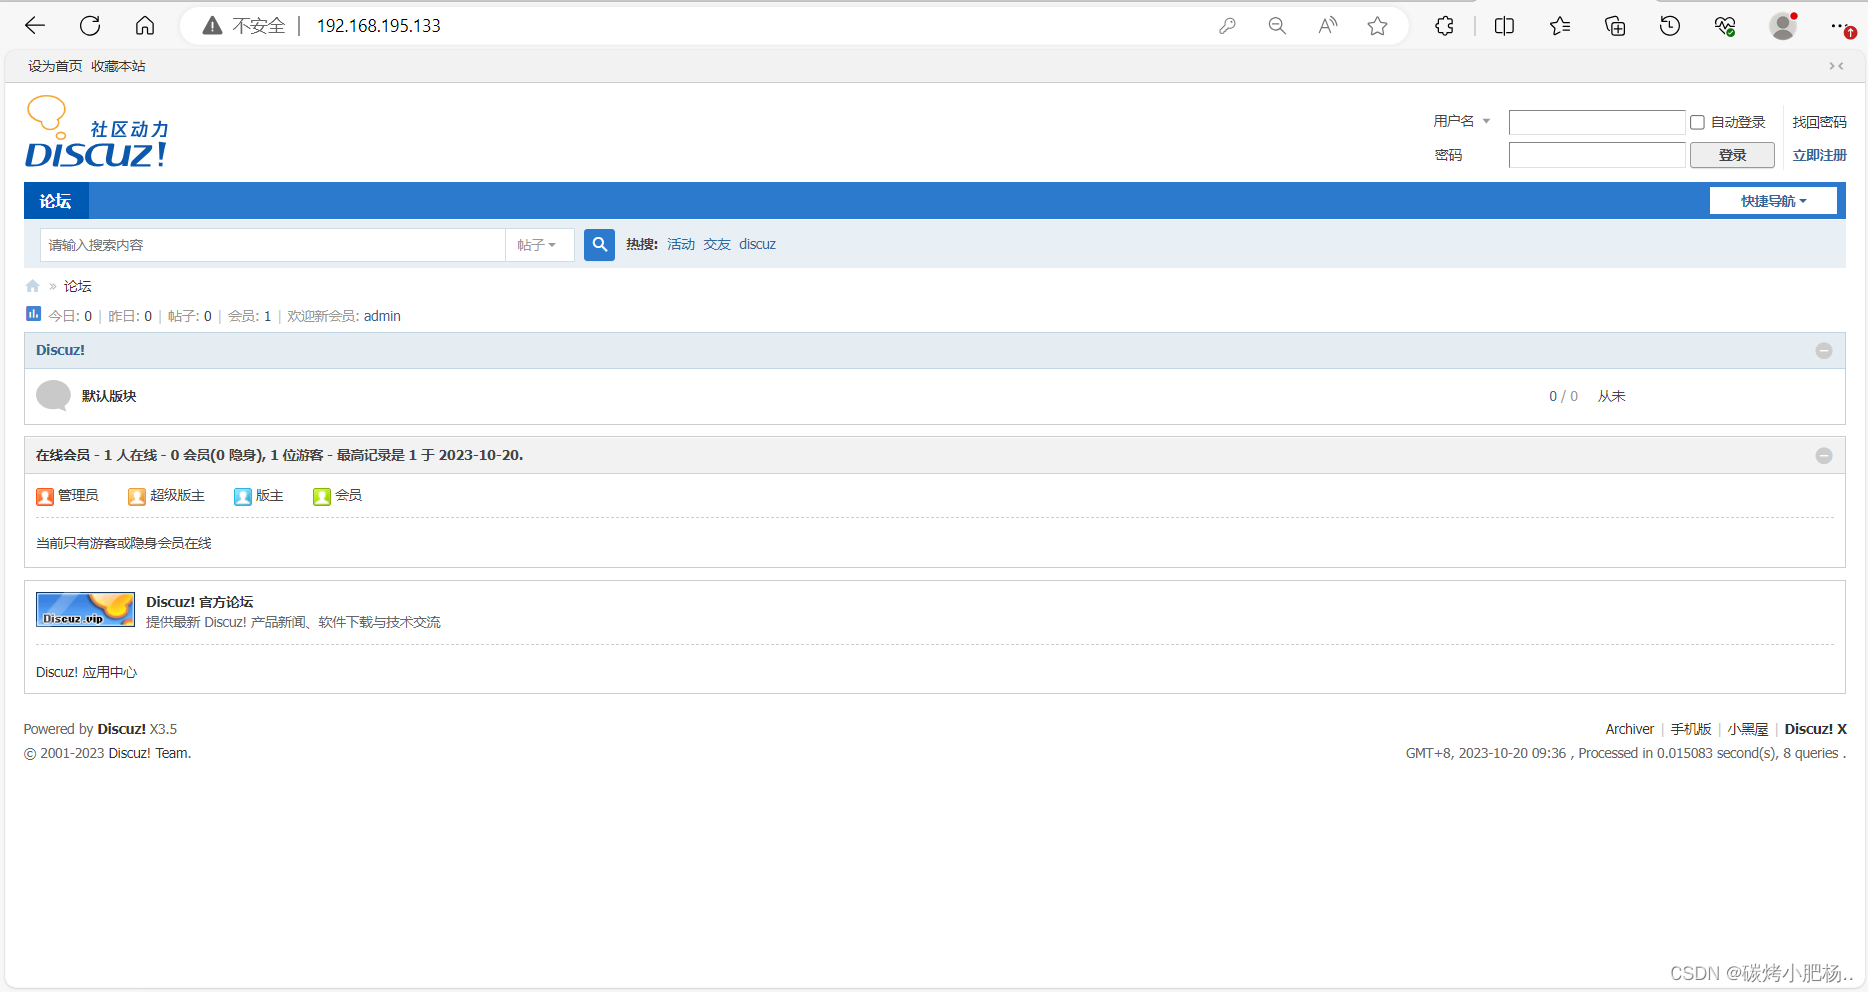Click 收藏本站 link

118,66
